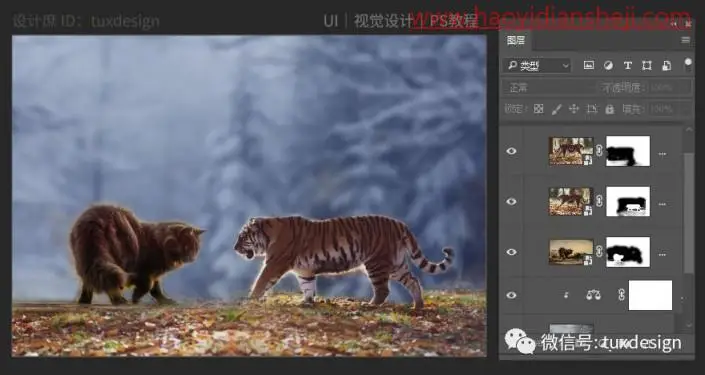705x375 pixels.
Task: Select the cat layer thumbnail
Action: 571,252
